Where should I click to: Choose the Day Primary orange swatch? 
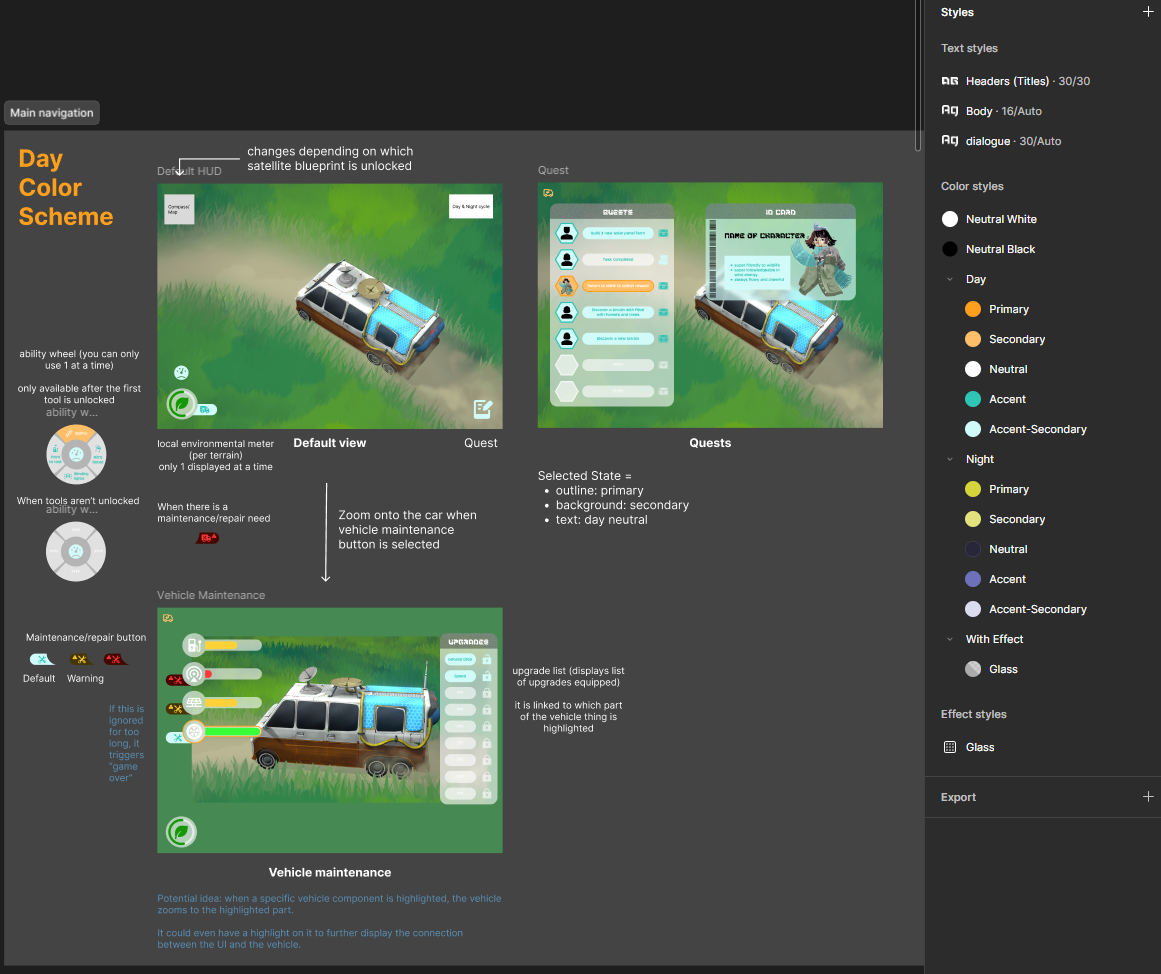point(973,309)
